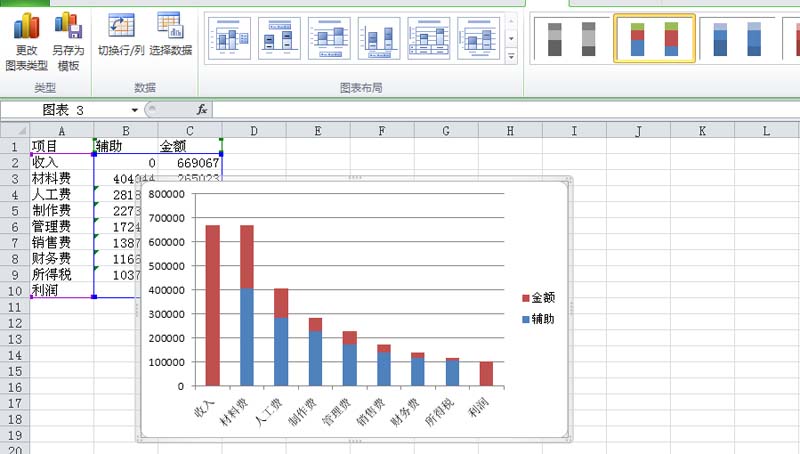Screen dimensions: 800x454
Task: Click cell A8 containing 财务费
Action: pyautogui.click(x=62, y=259)
